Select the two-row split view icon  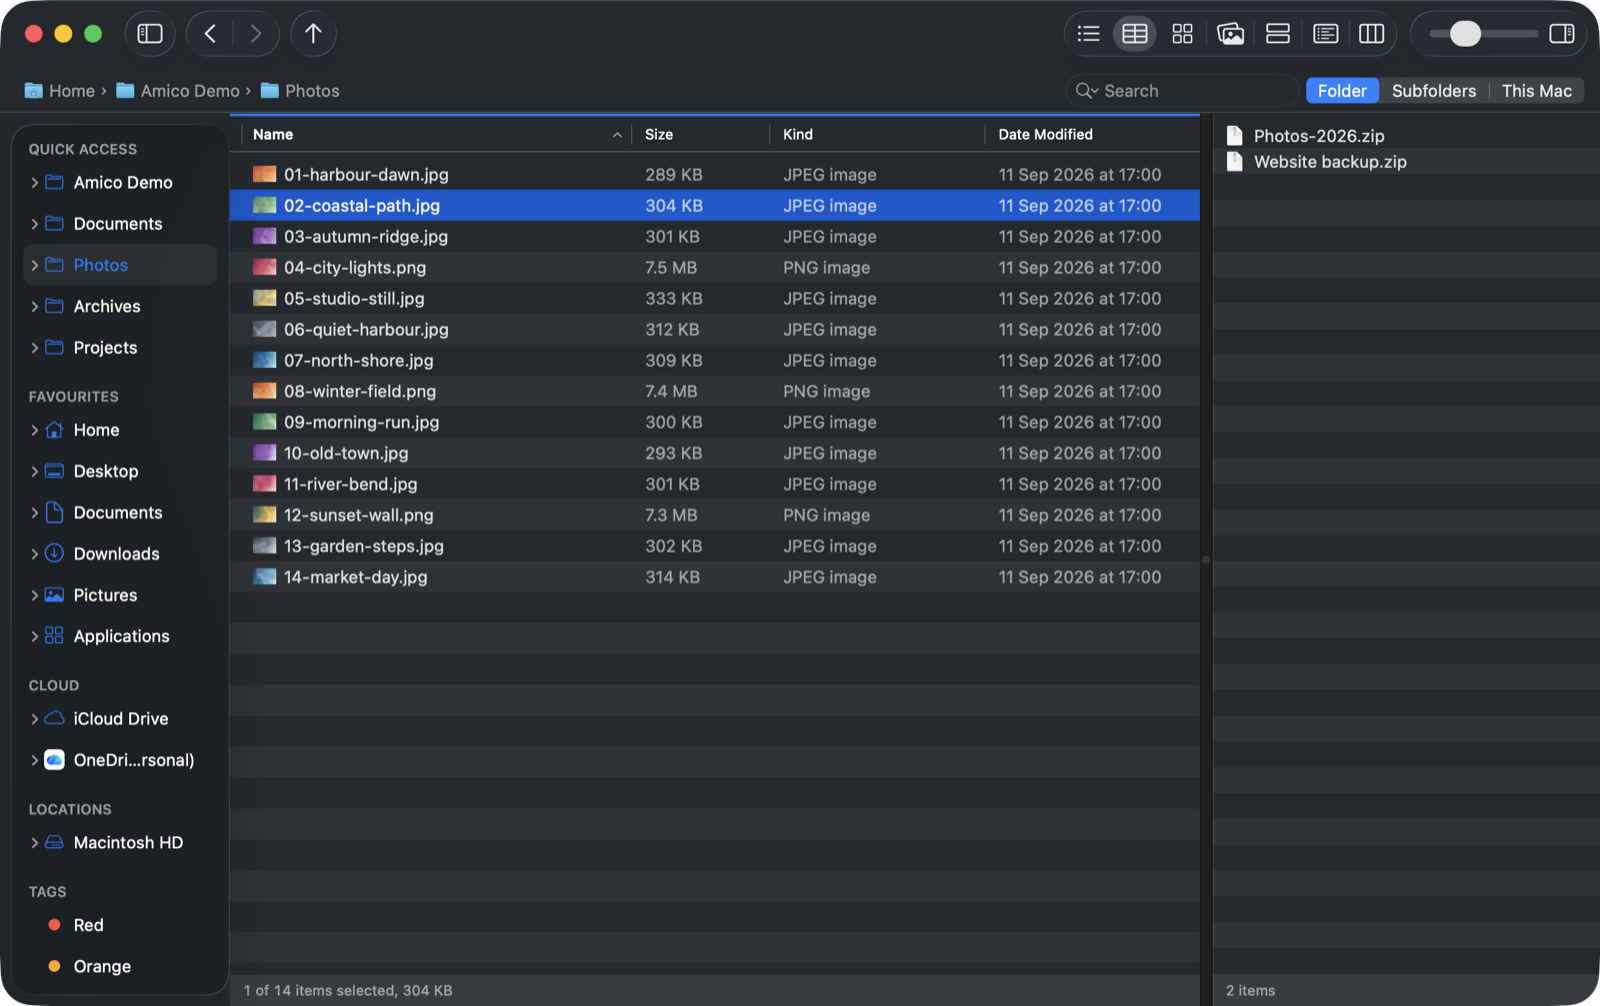(1277, 34)
